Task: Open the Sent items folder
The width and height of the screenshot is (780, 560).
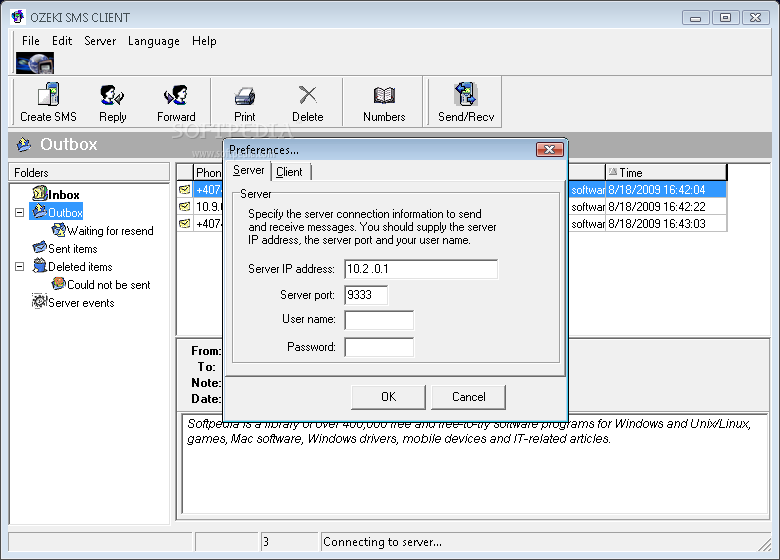Action: click(x=65, y=248)
